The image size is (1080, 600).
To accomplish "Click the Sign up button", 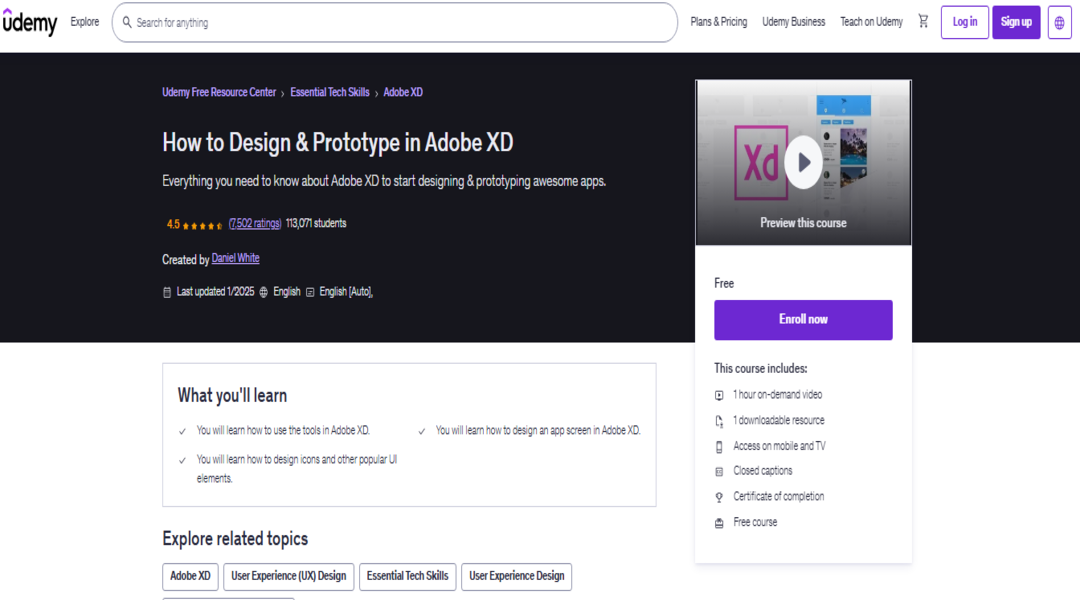I will point(1016,22).
